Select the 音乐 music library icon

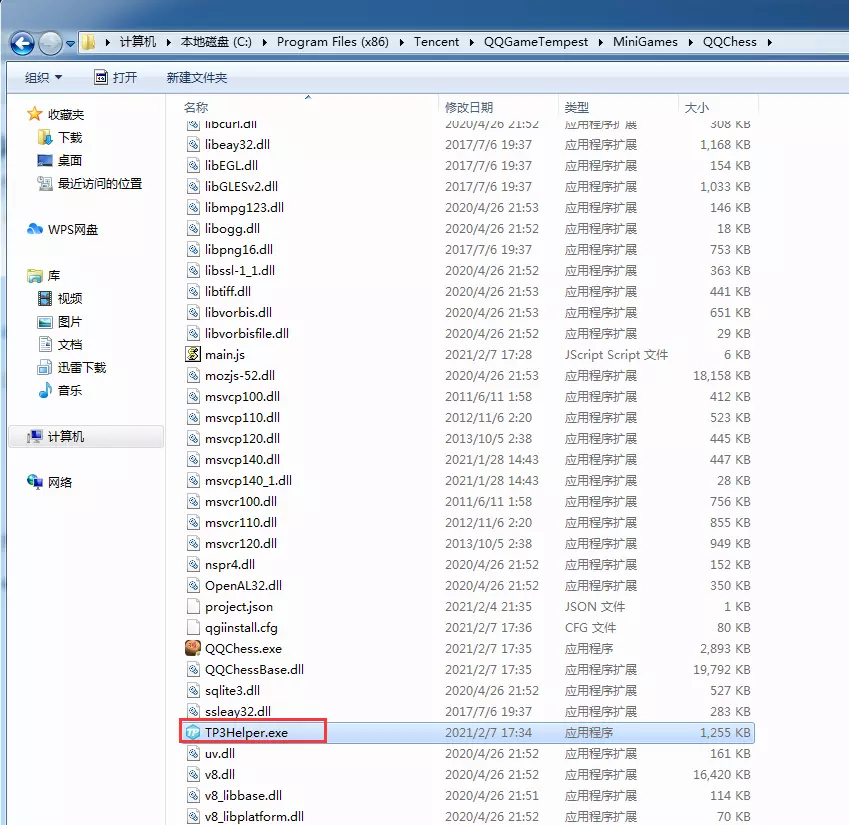(x=45, y=391)
